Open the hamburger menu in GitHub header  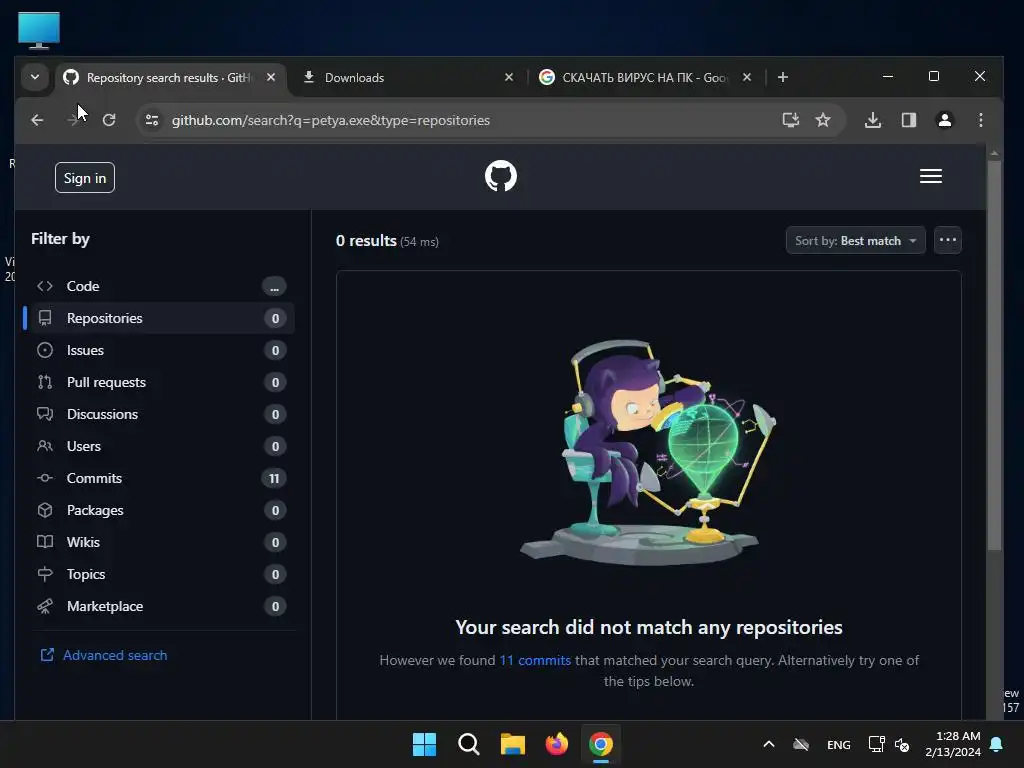[931, 176]
